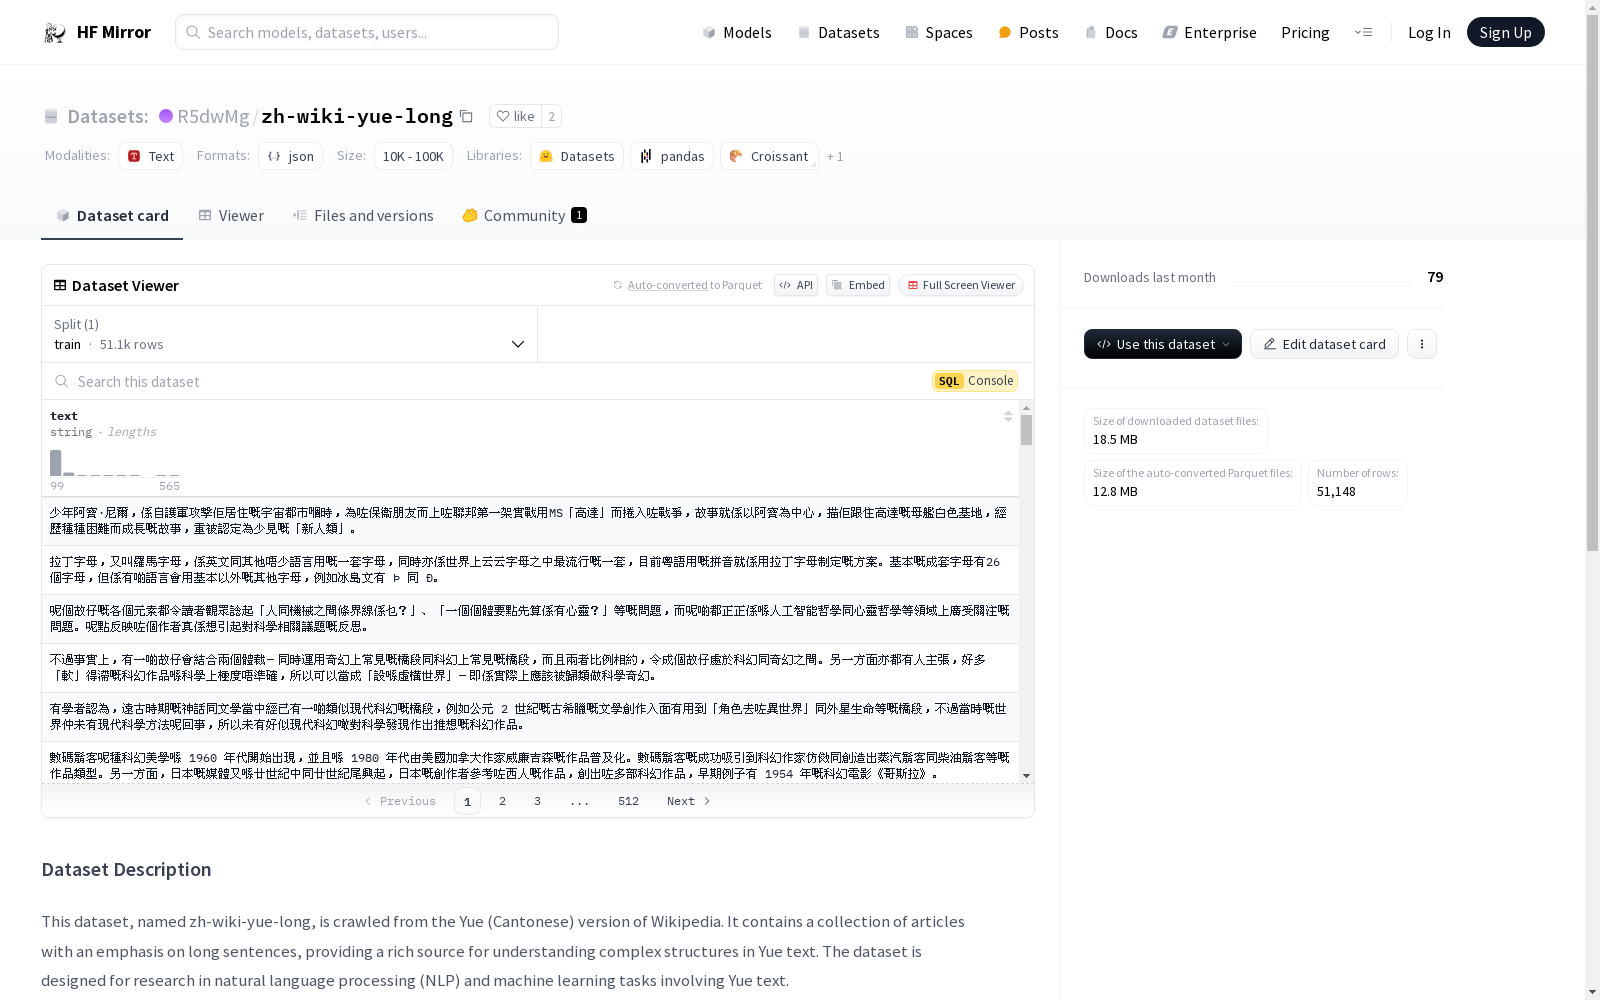Image resolution: width=1600 pixels, height=1000 pixels.
Task: Go to Models in top navigation
Action: point(737,33)
